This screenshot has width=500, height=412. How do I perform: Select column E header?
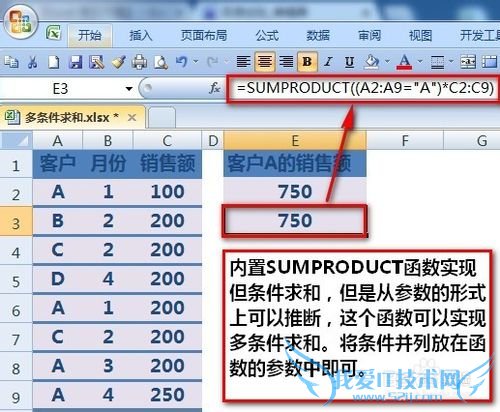click(295, 141)
